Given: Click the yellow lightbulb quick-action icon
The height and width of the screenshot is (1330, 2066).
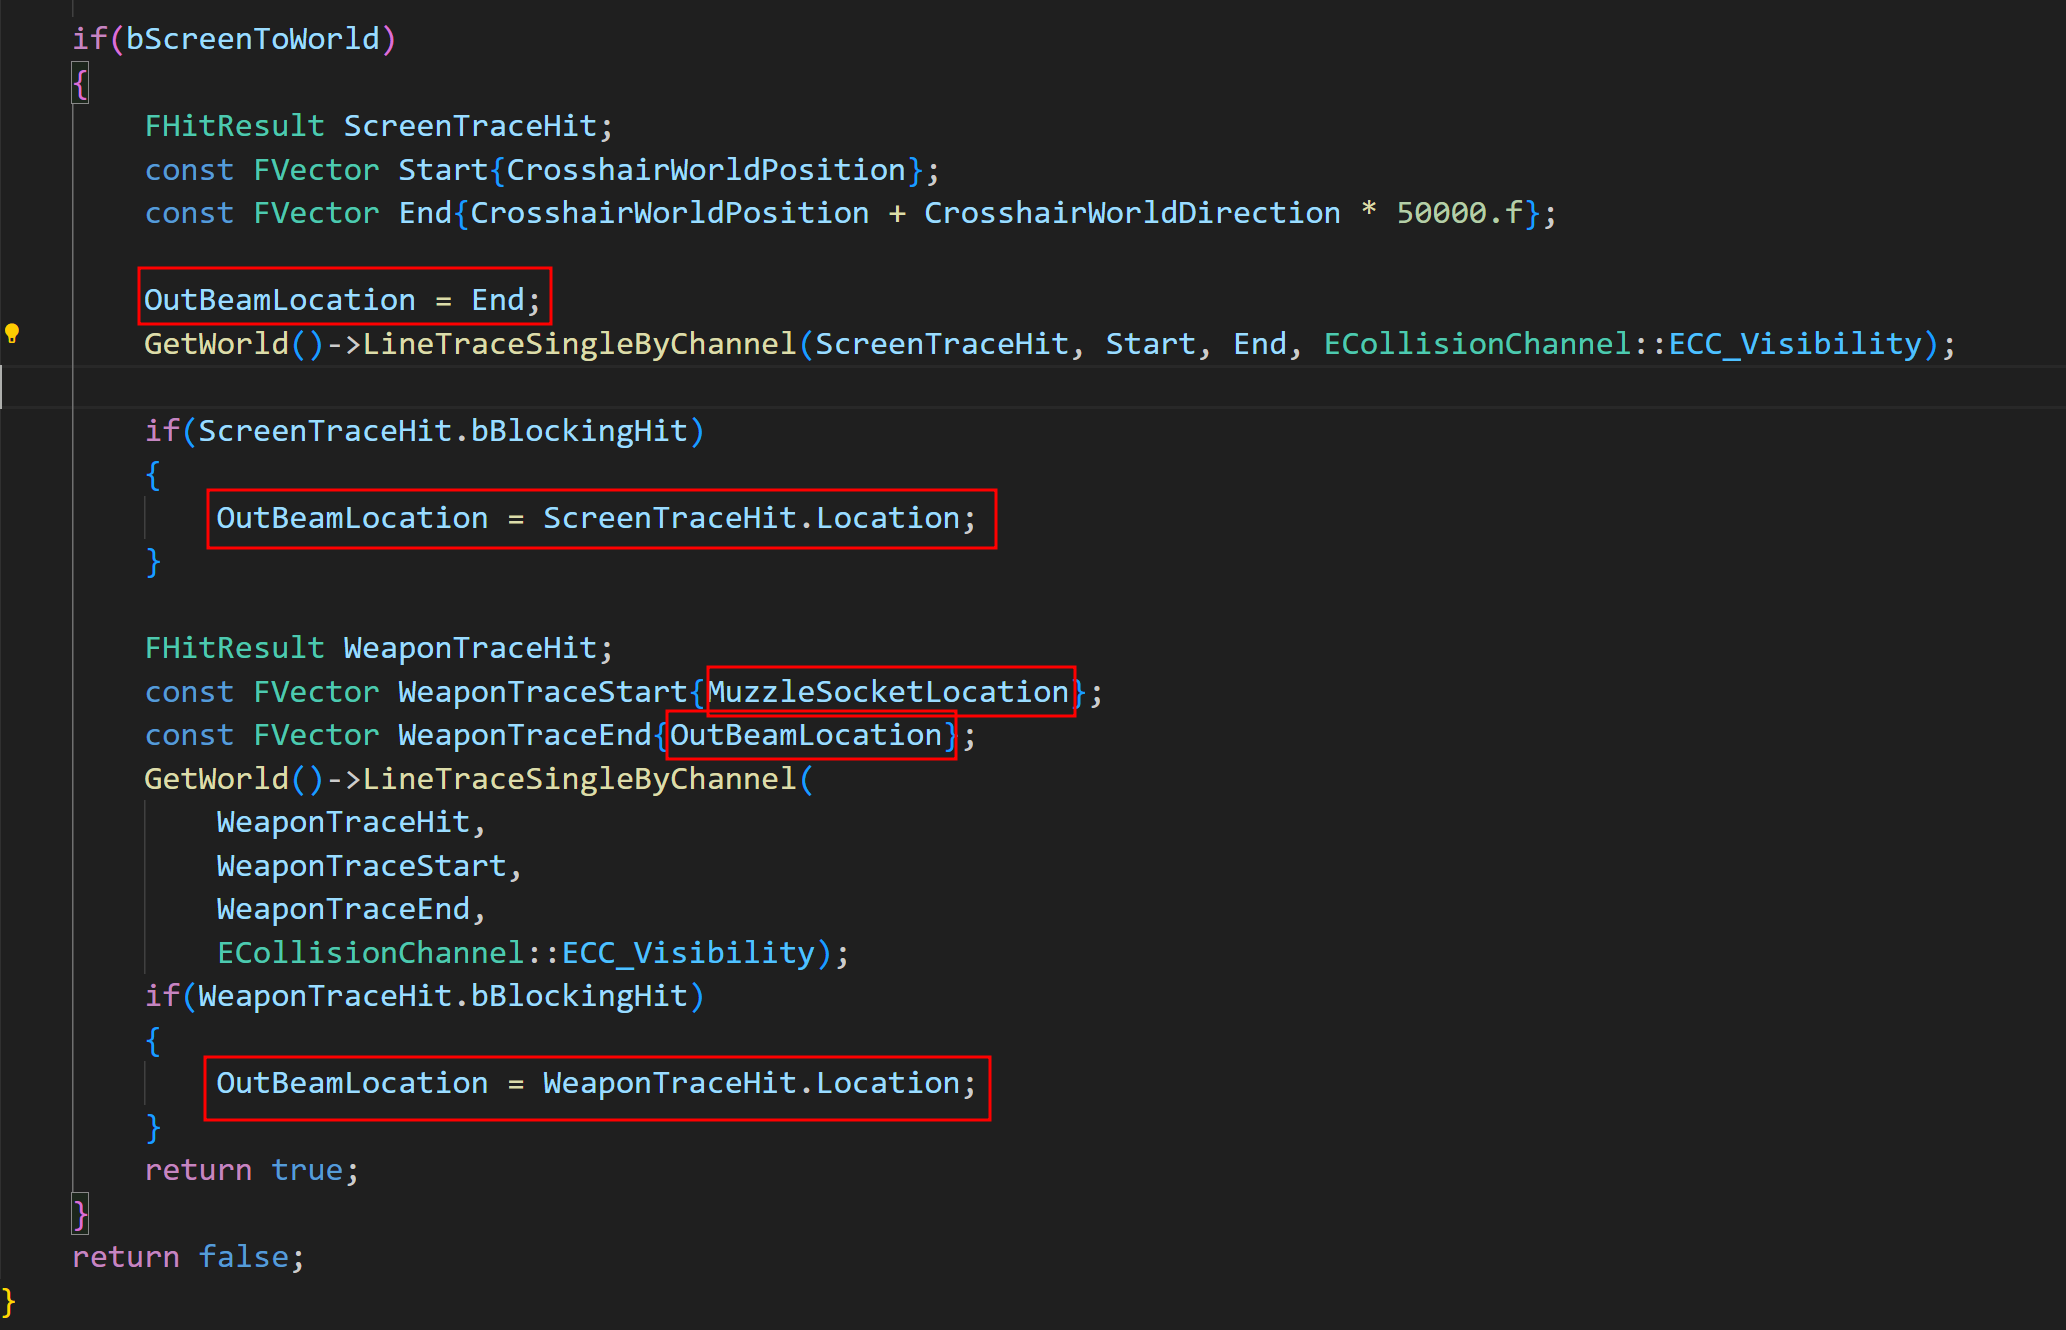Looking at the screenshot, I should [x=12, y=334].
